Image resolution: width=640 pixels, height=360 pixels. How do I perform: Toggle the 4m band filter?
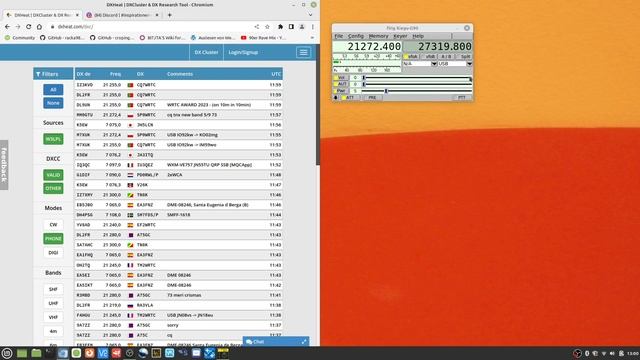click(x=53, y=331)
